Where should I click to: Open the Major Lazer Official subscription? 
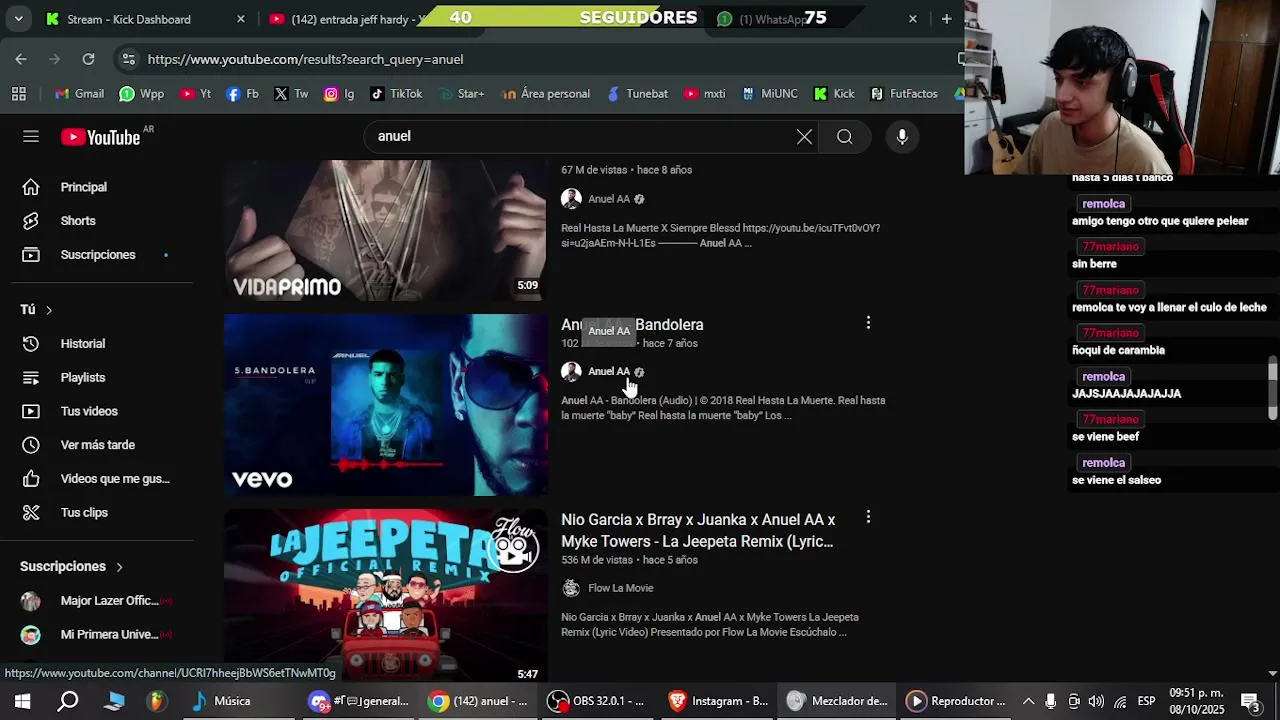pyautogui.click(x=97, y=601)
